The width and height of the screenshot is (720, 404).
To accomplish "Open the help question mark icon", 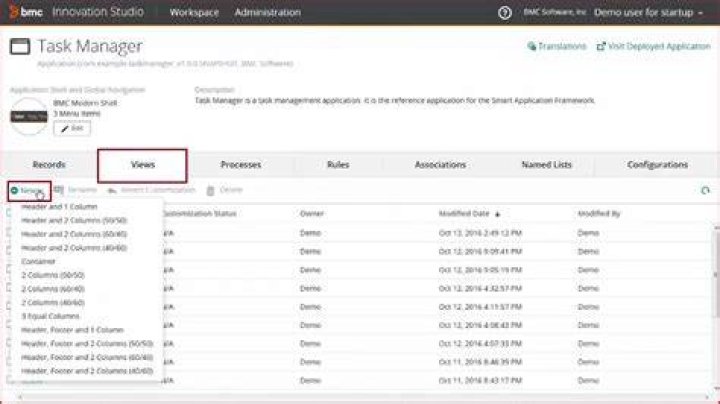I will tap(505, 12).
